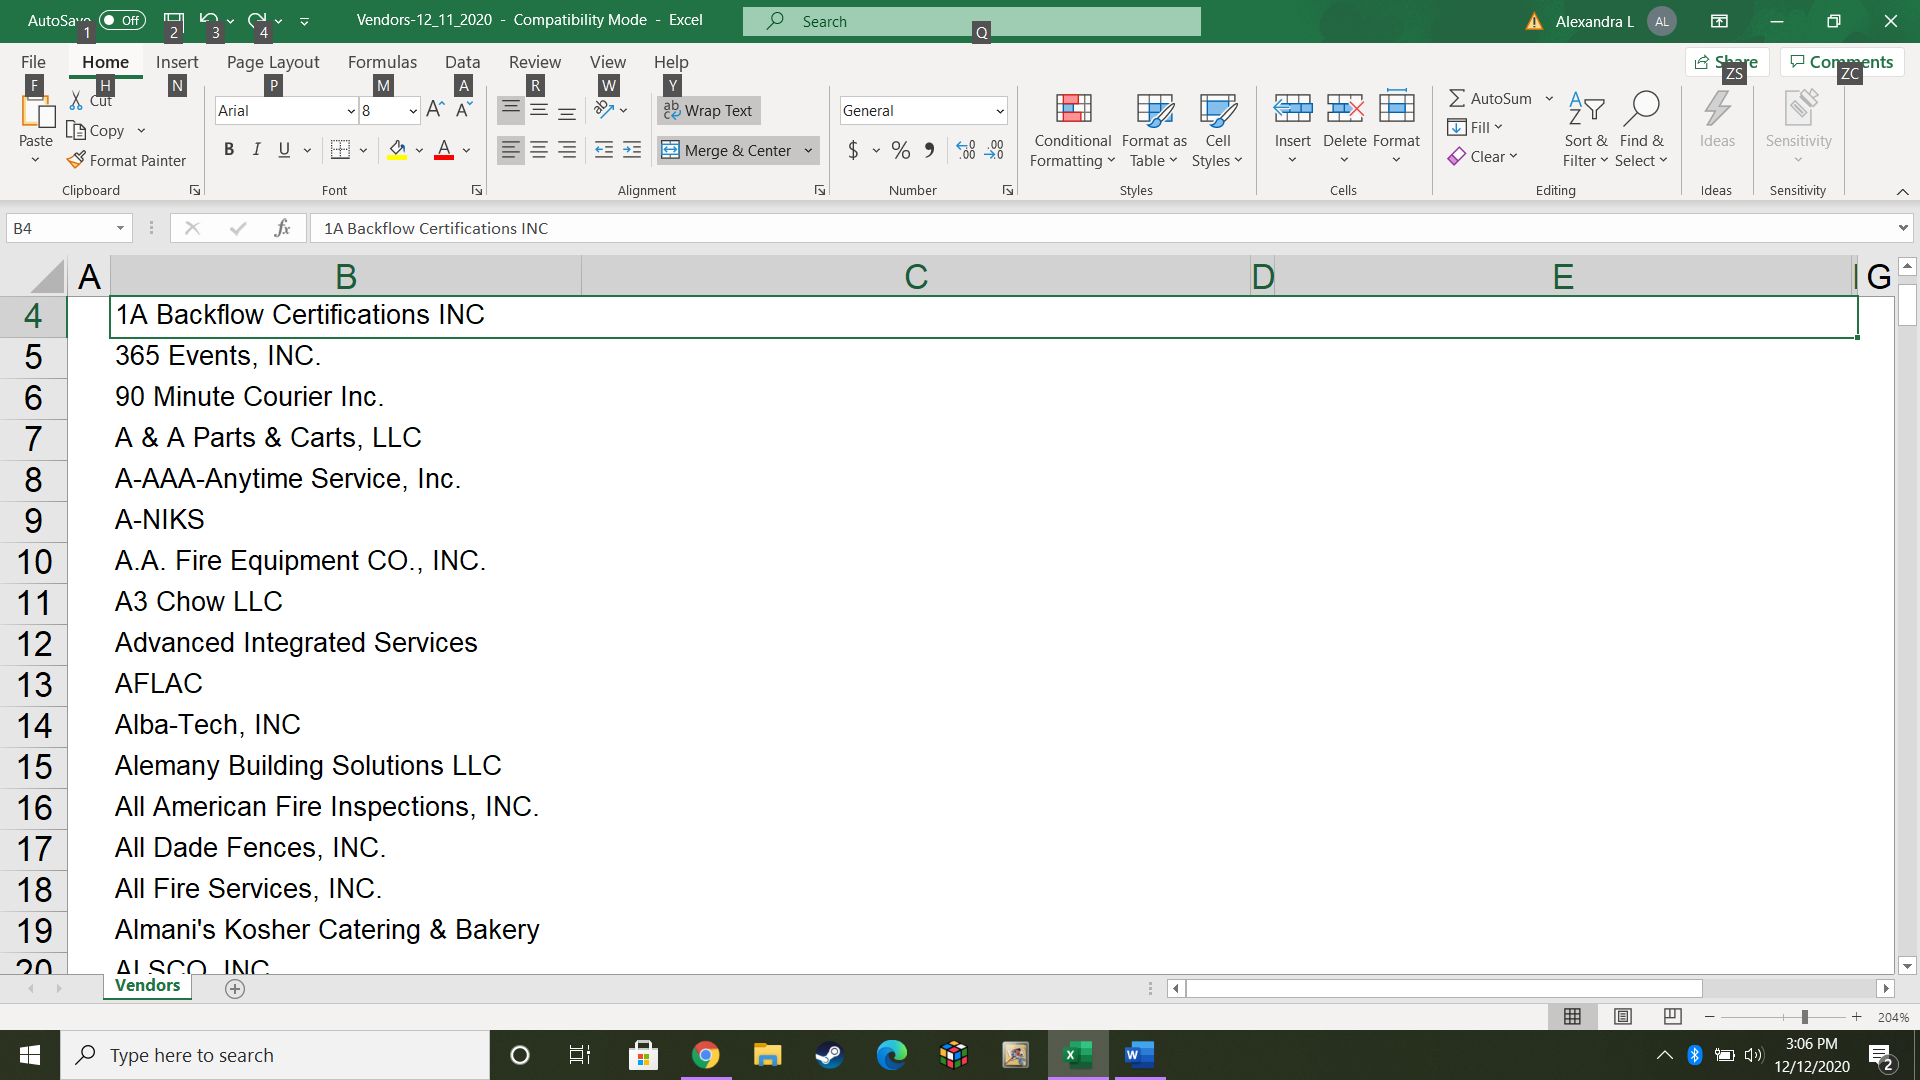Click the Format Painter brush icon
This screenshot has width=1920, height=1080.
77,160
